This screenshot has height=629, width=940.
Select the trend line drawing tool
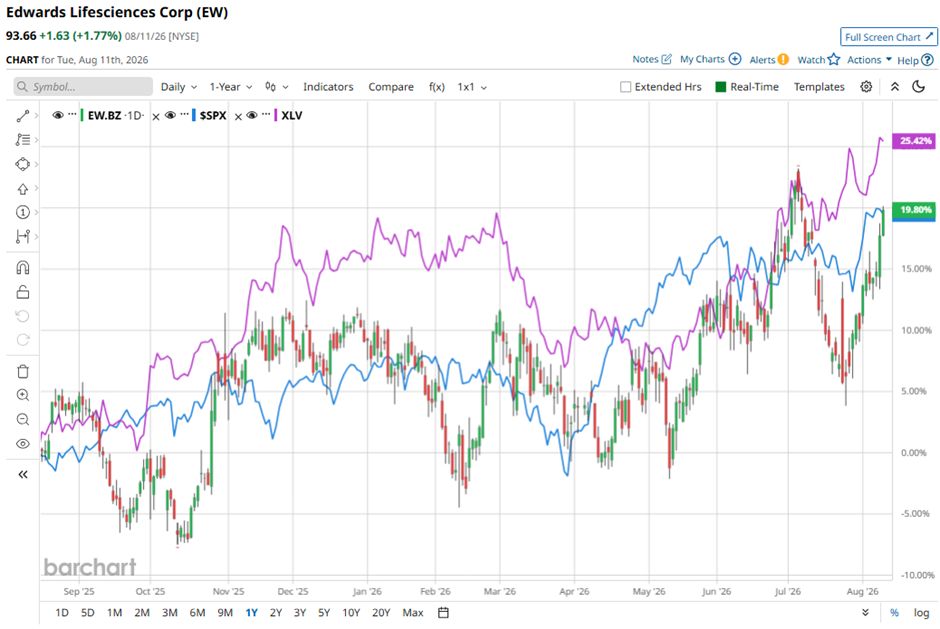[23, 116]
